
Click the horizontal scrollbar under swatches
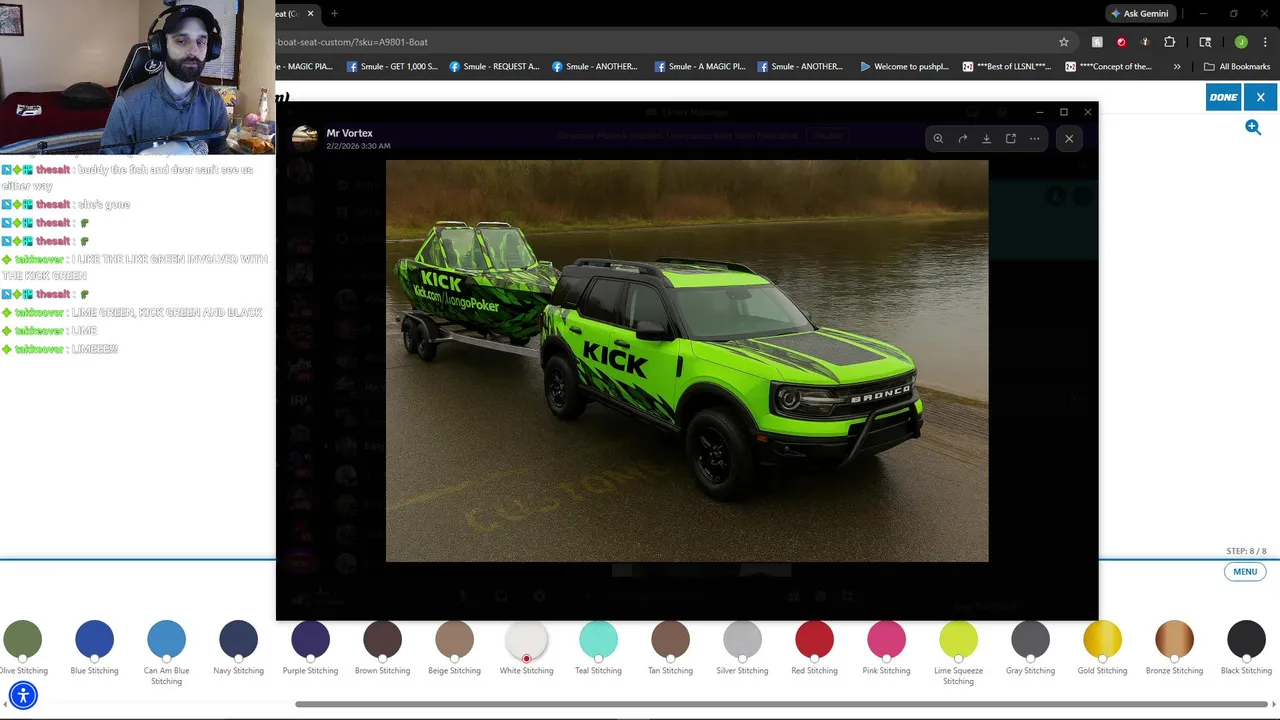click(783, 704)
